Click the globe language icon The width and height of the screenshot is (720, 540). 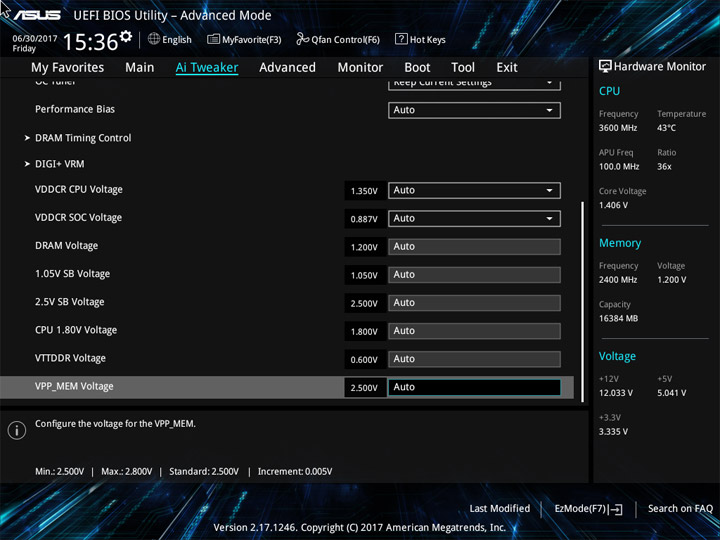(x=154, y=39)
